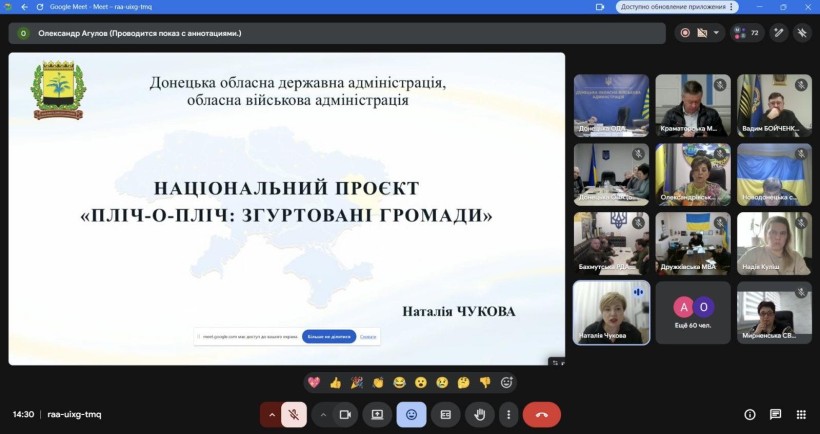The image size is (820, 434).
Task: Click the Новодонецька participant tile
Action: [x=775, y=175]
